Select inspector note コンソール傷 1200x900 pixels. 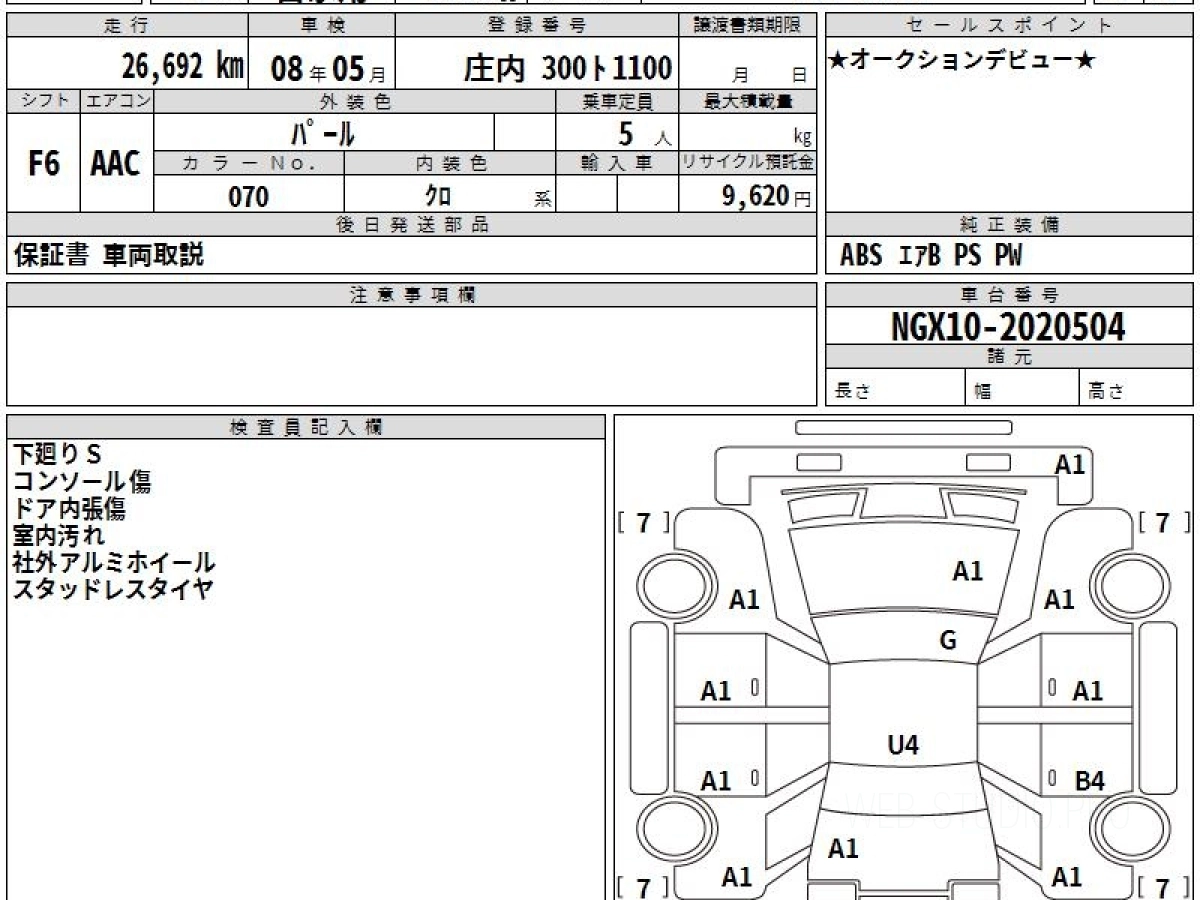click(82, 482)
